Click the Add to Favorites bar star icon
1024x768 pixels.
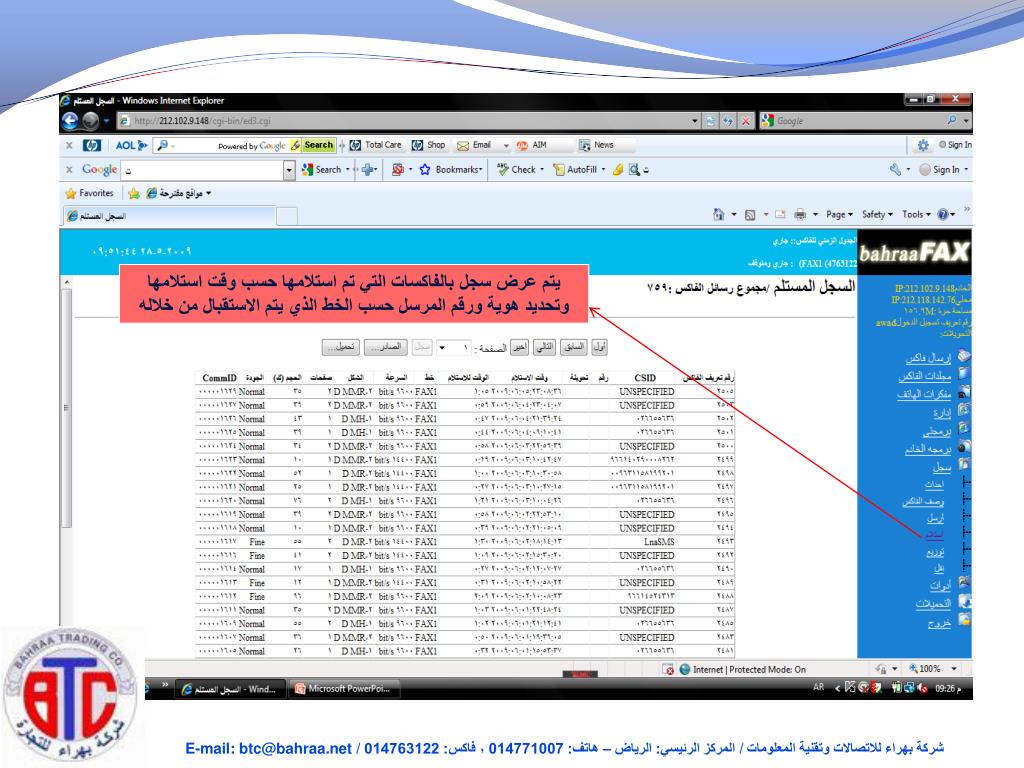tap(134, 193)
